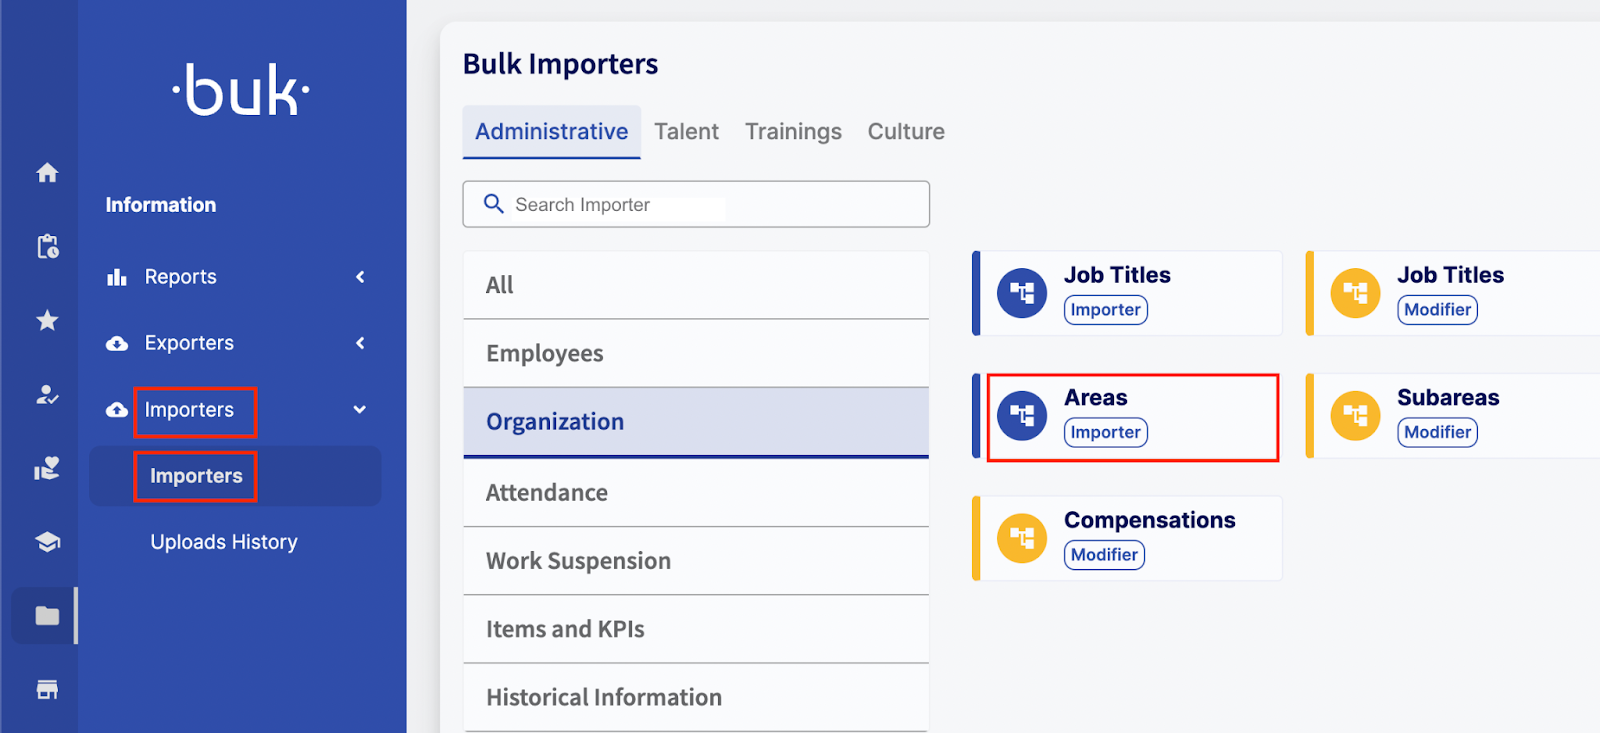Screen dimensions: 1600x733
Task: Switch to the Trainings tab
Action: 793,132
